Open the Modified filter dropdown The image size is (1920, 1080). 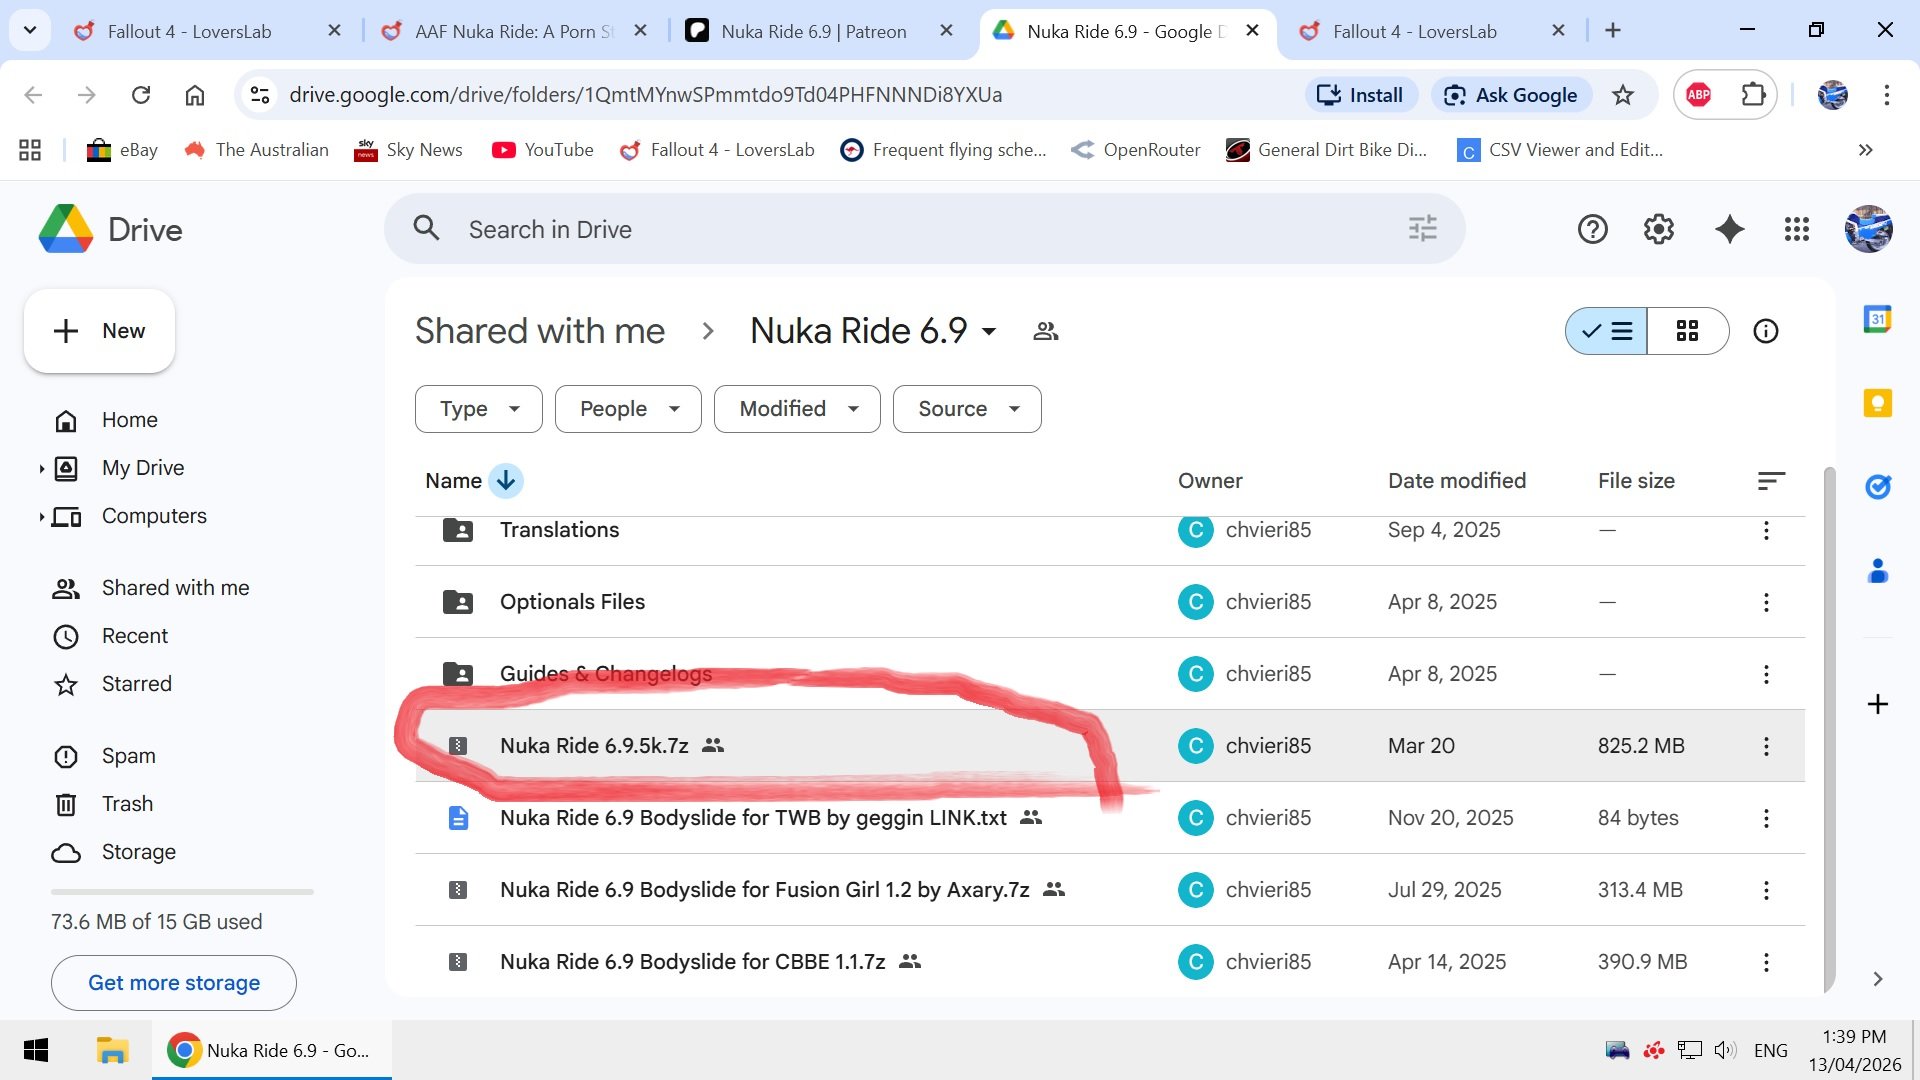[797, 409]
